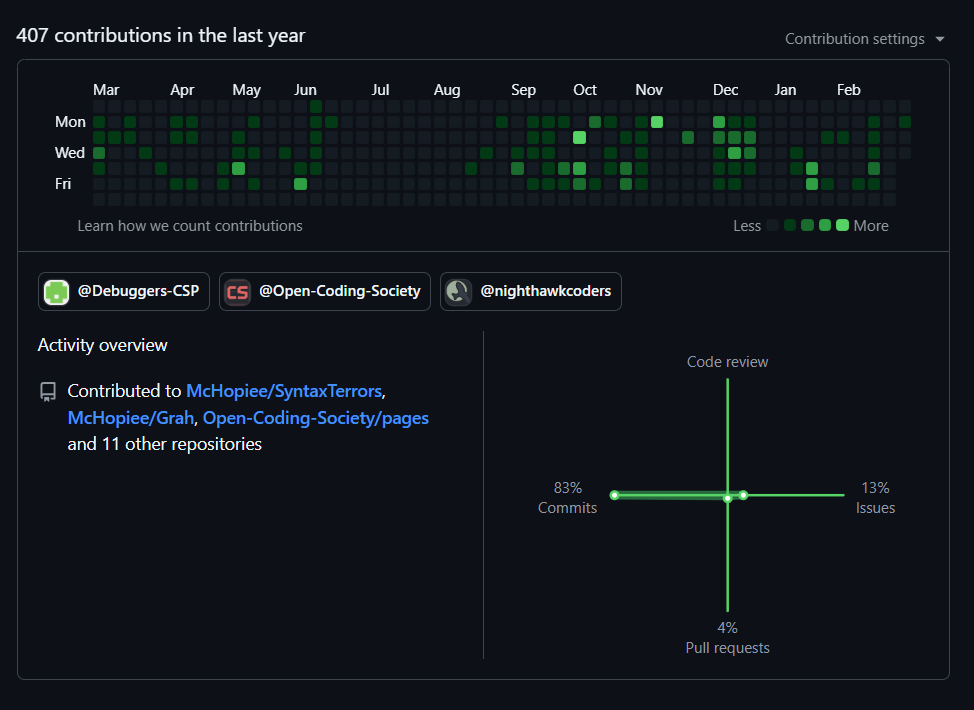Image resolution: width=974 pixels, height=710 pixels.
Task: Click the Debuggers-CSP green block avatar icon
Action: coord(56,291)
